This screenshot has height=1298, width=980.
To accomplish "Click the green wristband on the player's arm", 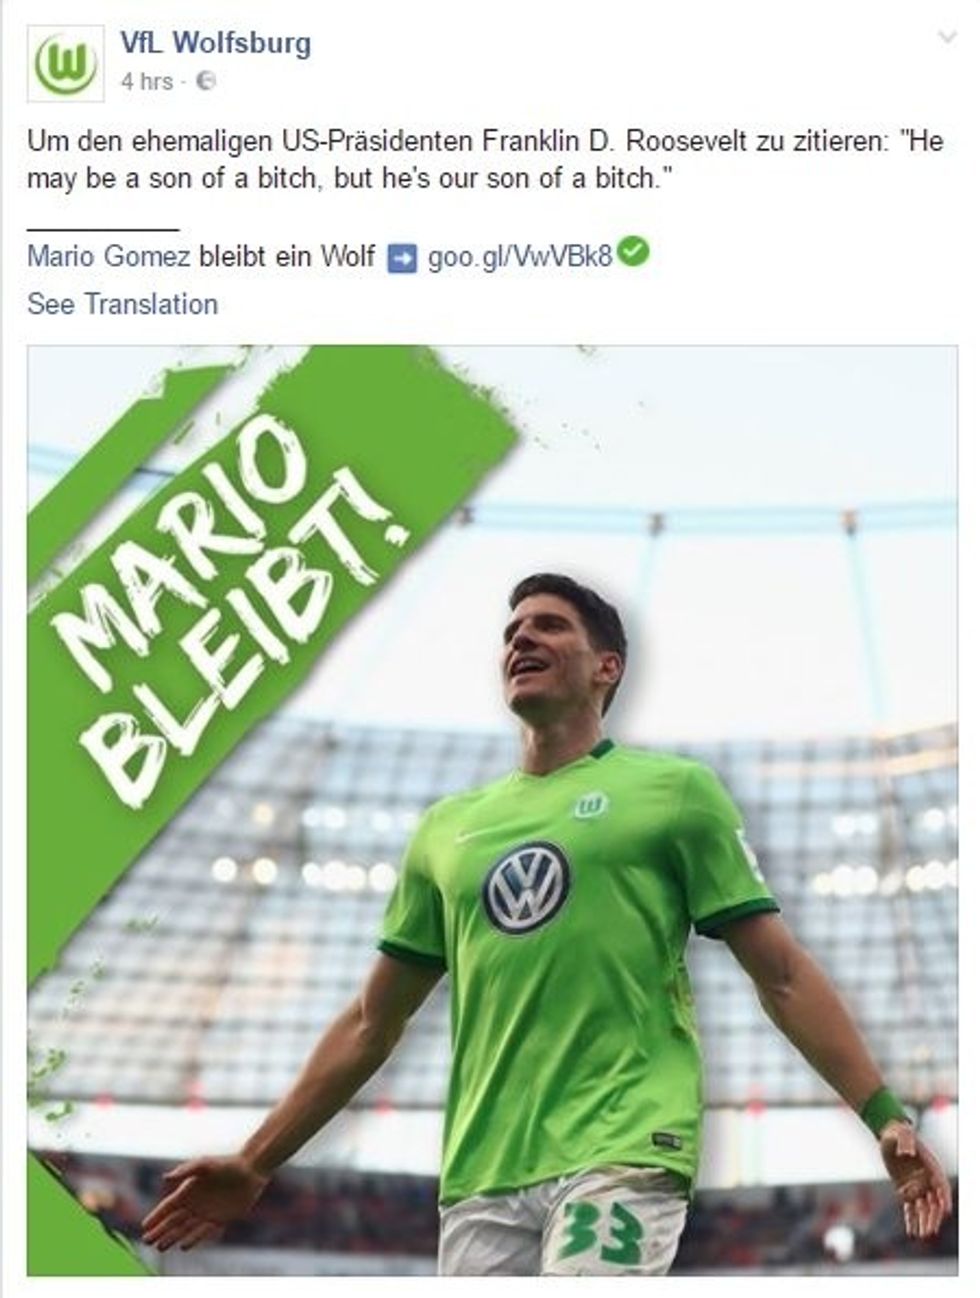I will pyautogui.click(x=882, y=1110).
